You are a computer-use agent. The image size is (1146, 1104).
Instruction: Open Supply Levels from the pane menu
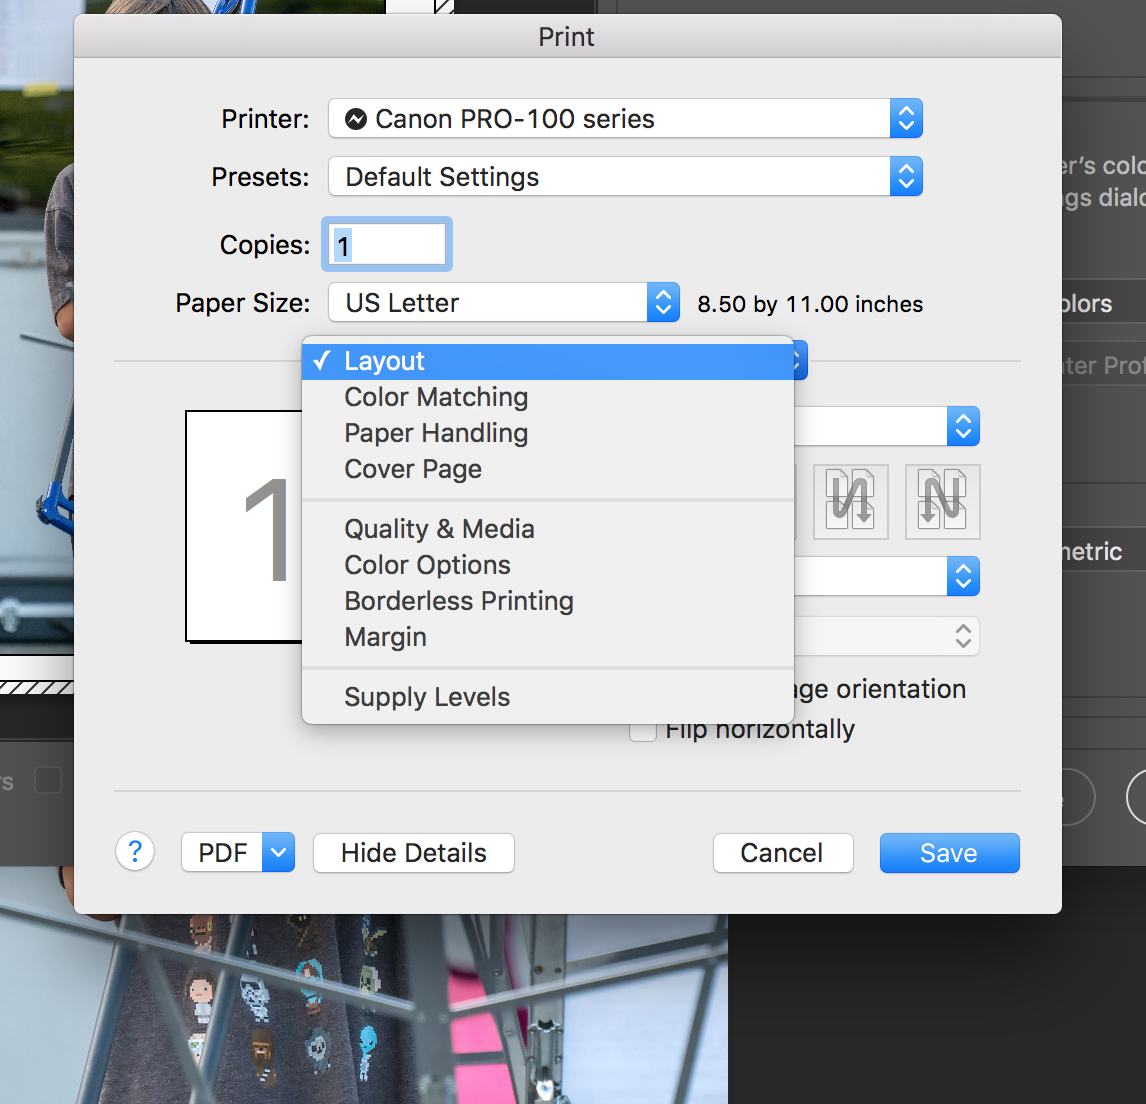[427, 697]
